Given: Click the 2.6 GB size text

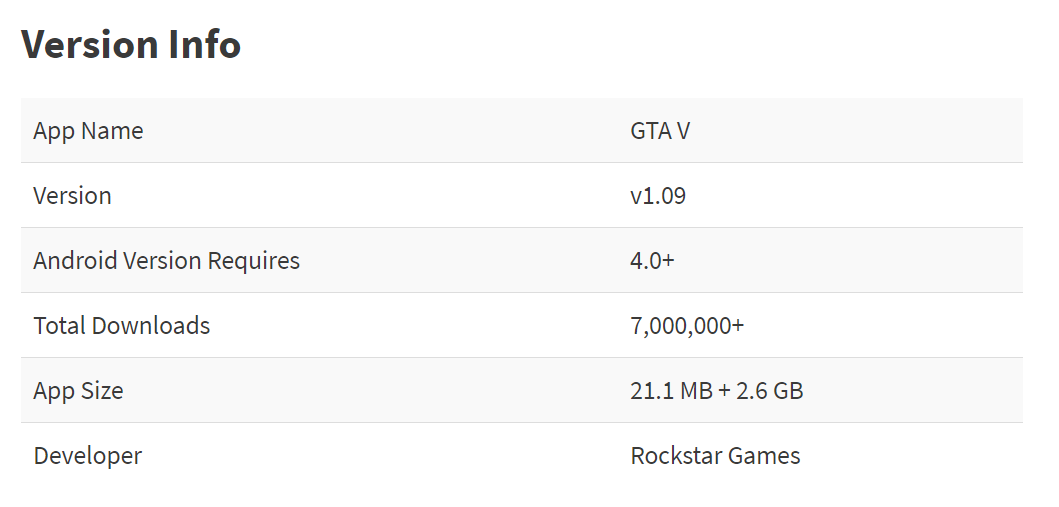Looking at the screenshot, I should point(769,391).
